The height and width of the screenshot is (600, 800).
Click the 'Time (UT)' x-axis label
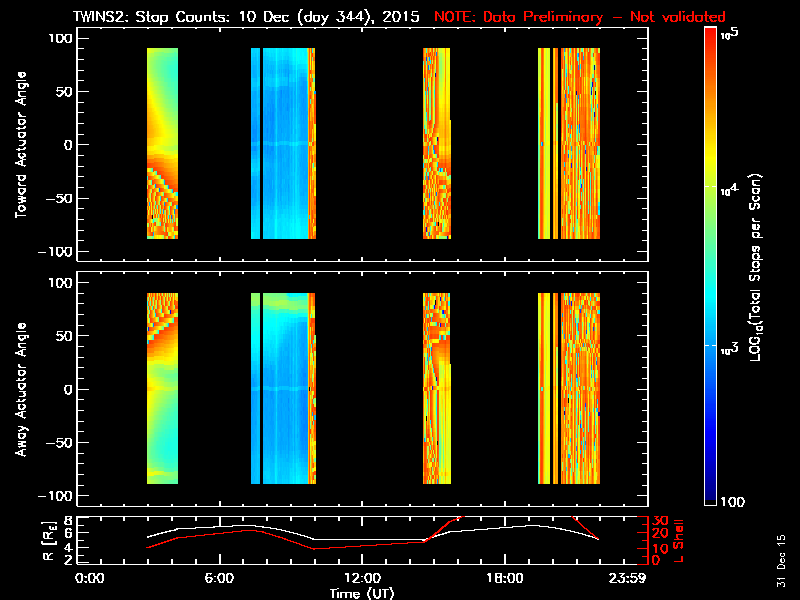[363, 593]
